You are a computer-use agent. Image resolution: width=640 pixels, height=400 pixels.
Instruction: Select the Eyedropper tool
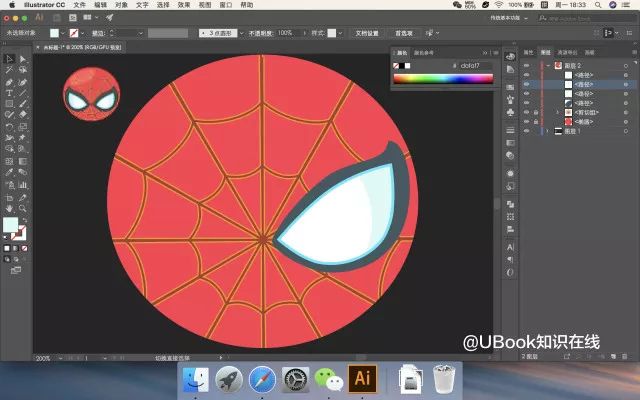click(x=9, y=172)
